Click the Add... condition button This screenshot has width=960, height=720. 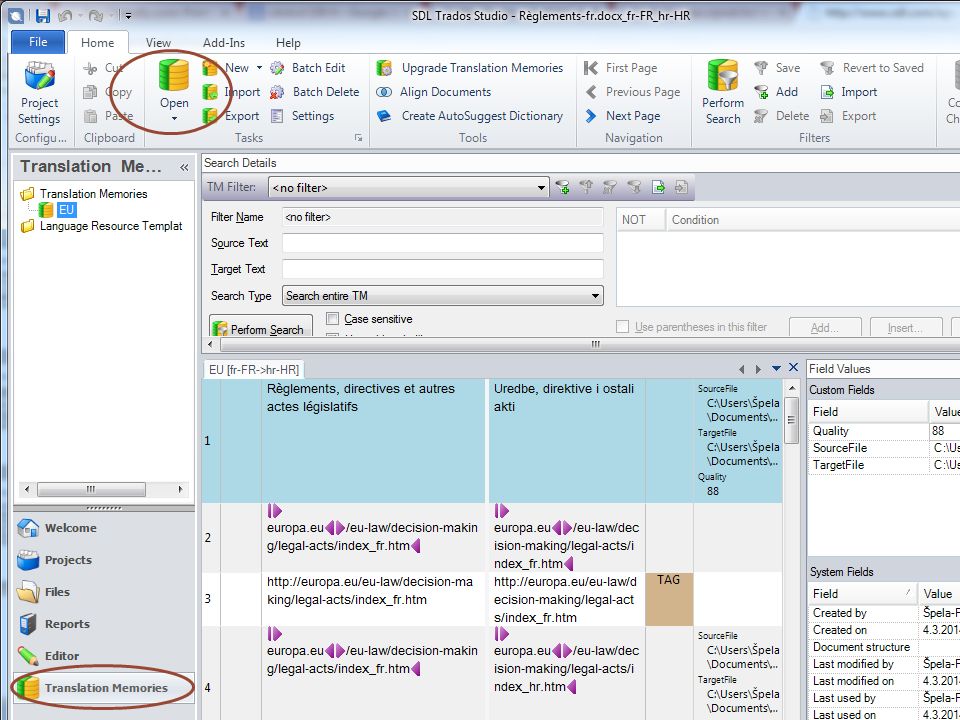pyautogui.click(x=825, y=328)
